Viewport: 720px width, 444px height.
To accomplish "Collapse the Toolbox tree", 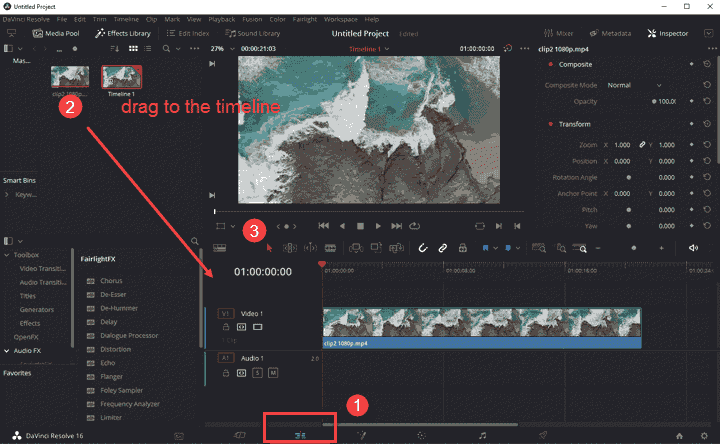I will tap(6, 255).
